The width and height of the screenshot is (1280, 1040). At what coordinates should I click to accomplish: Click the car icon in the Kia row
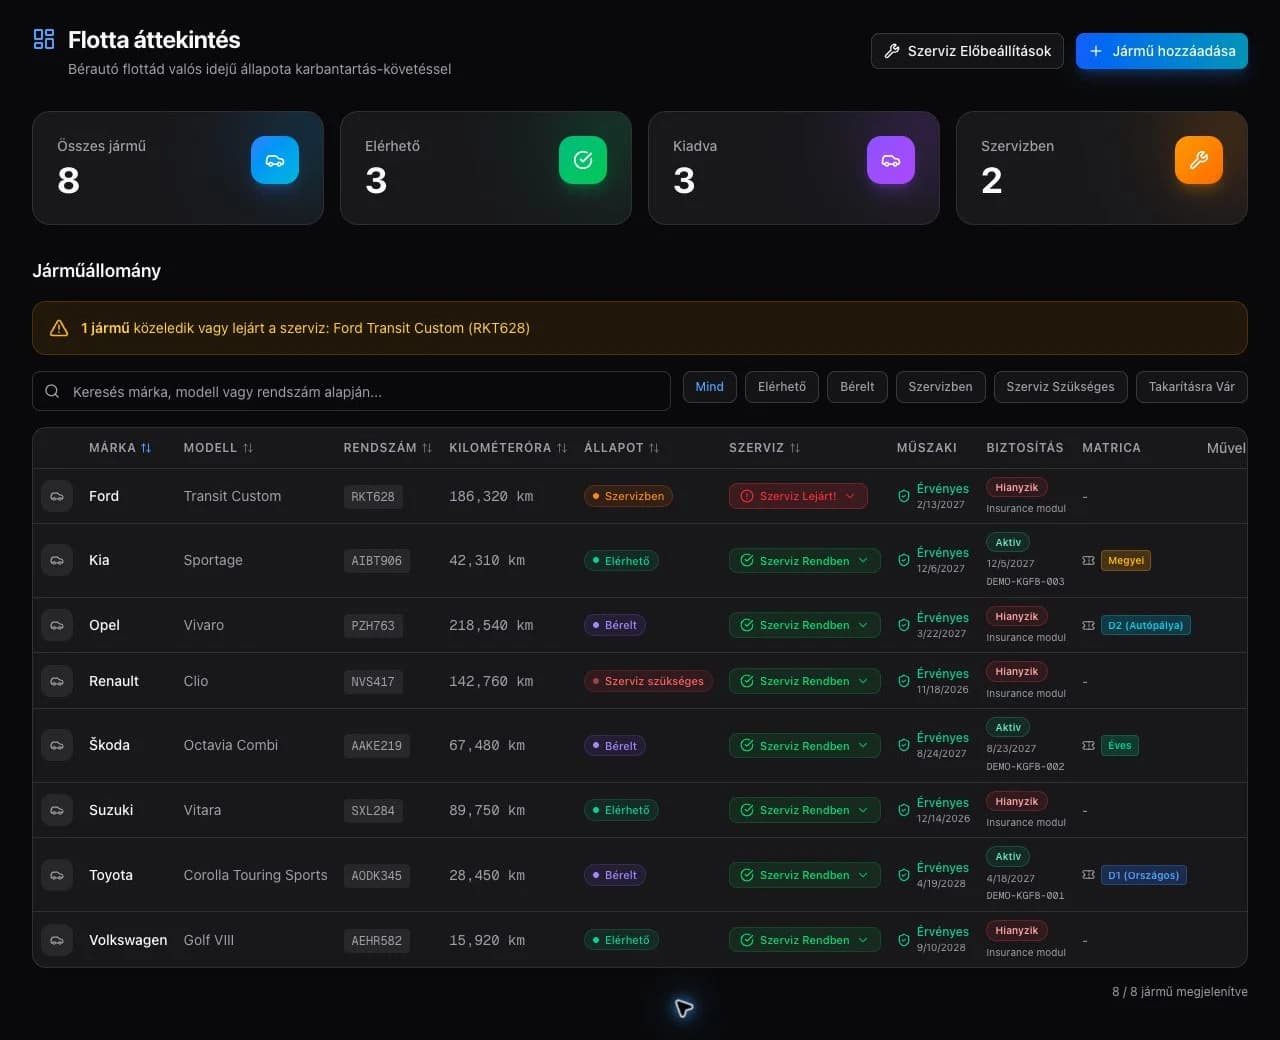(57, 560)
